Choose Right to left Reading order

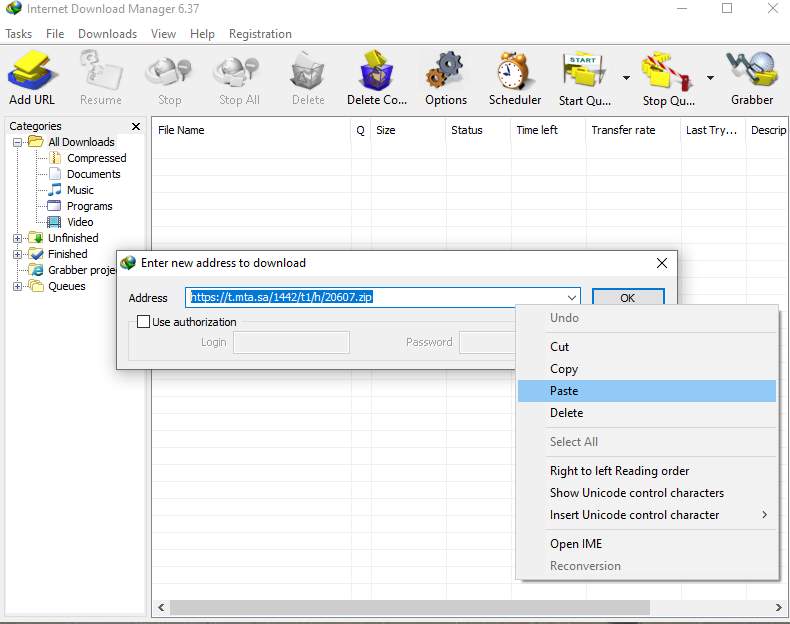[647, 471]
